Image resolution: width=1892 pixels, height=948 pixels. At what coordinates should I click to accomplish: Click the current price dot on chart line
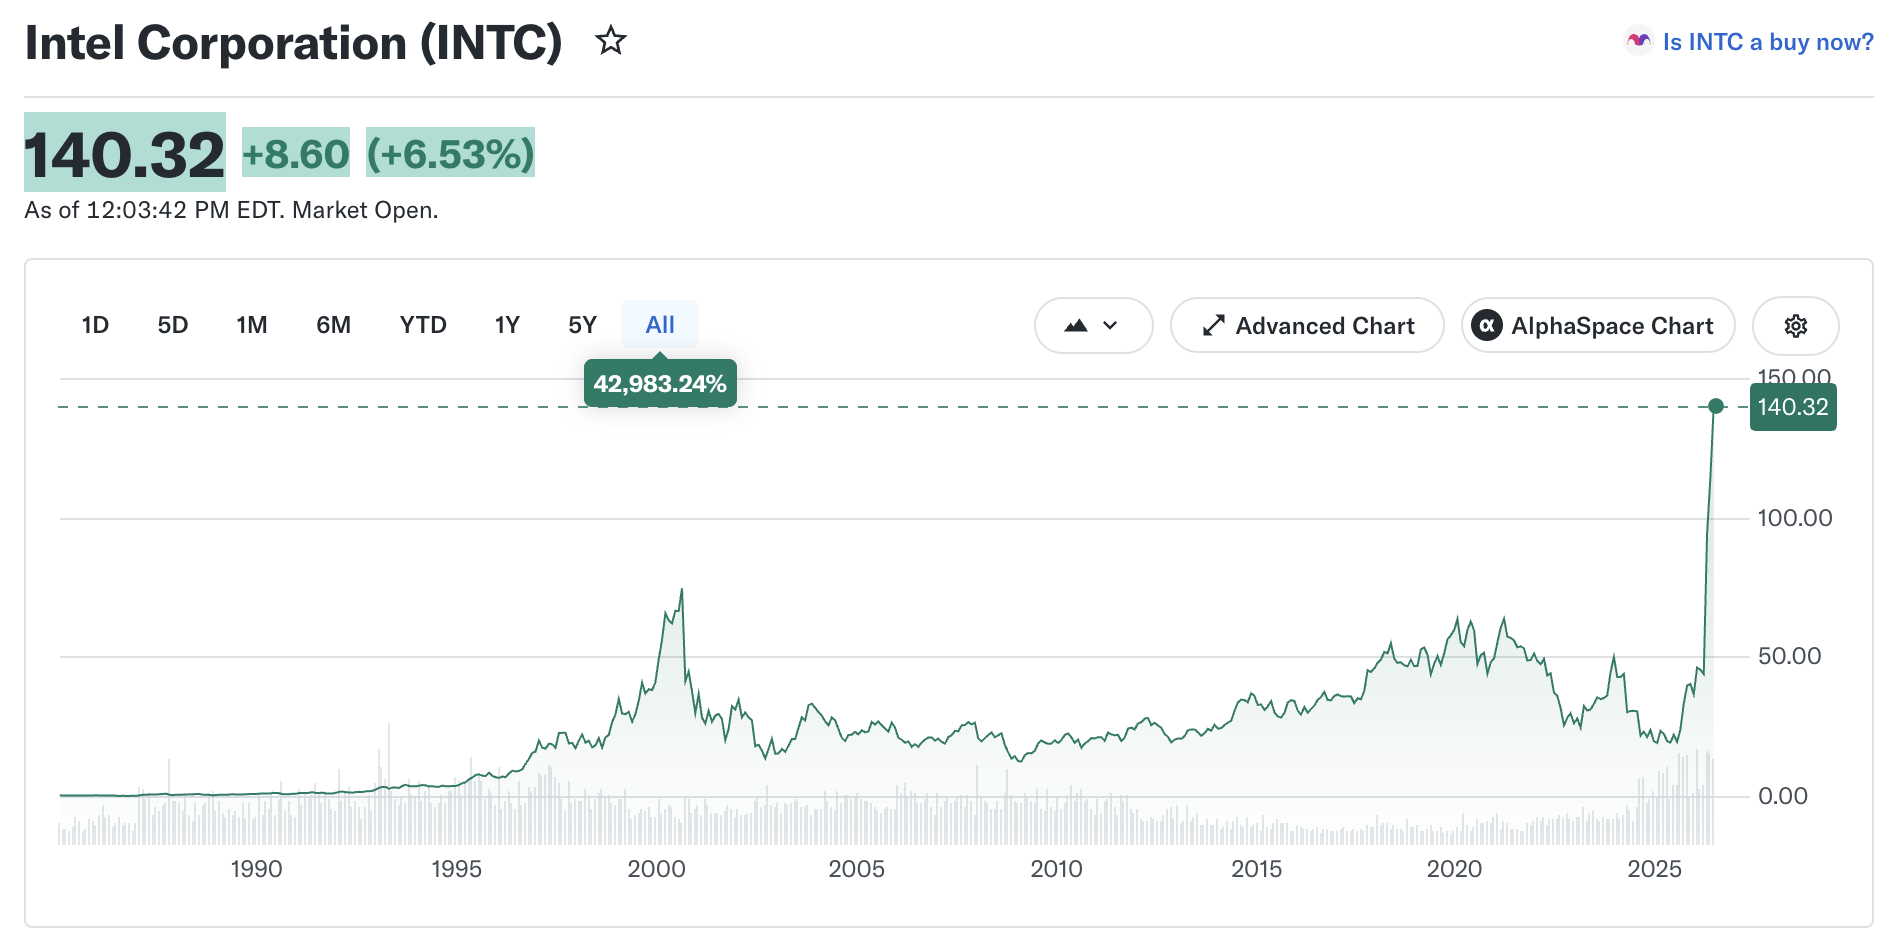1716,406
